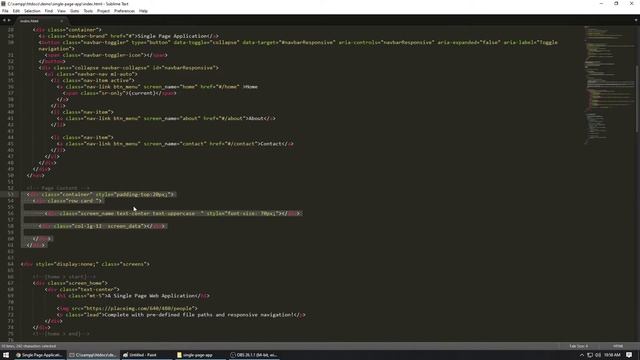Click the navbar-toggler-icon span line
640x360 pixels.
106,55
